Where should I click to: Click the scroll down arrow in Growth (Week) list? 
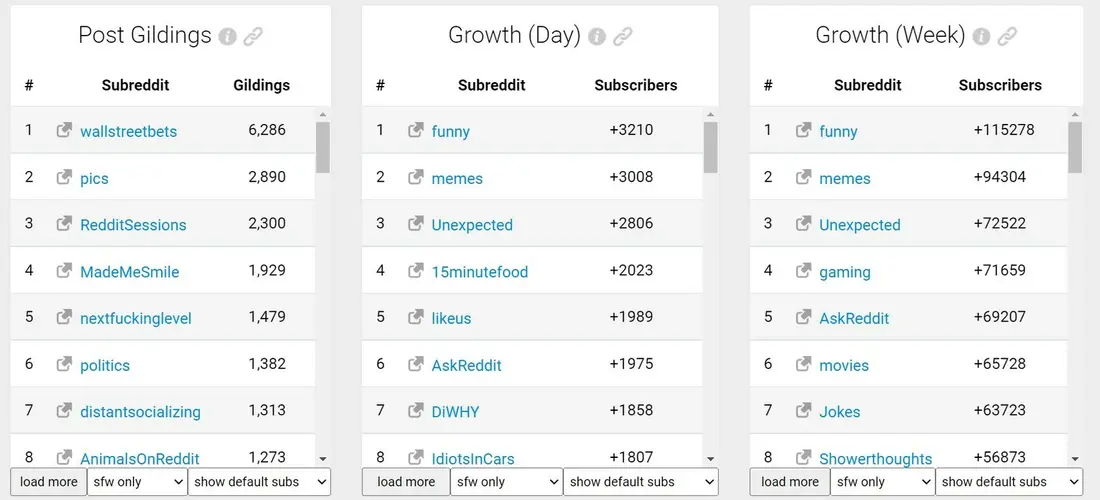[x=1075, y=459]
